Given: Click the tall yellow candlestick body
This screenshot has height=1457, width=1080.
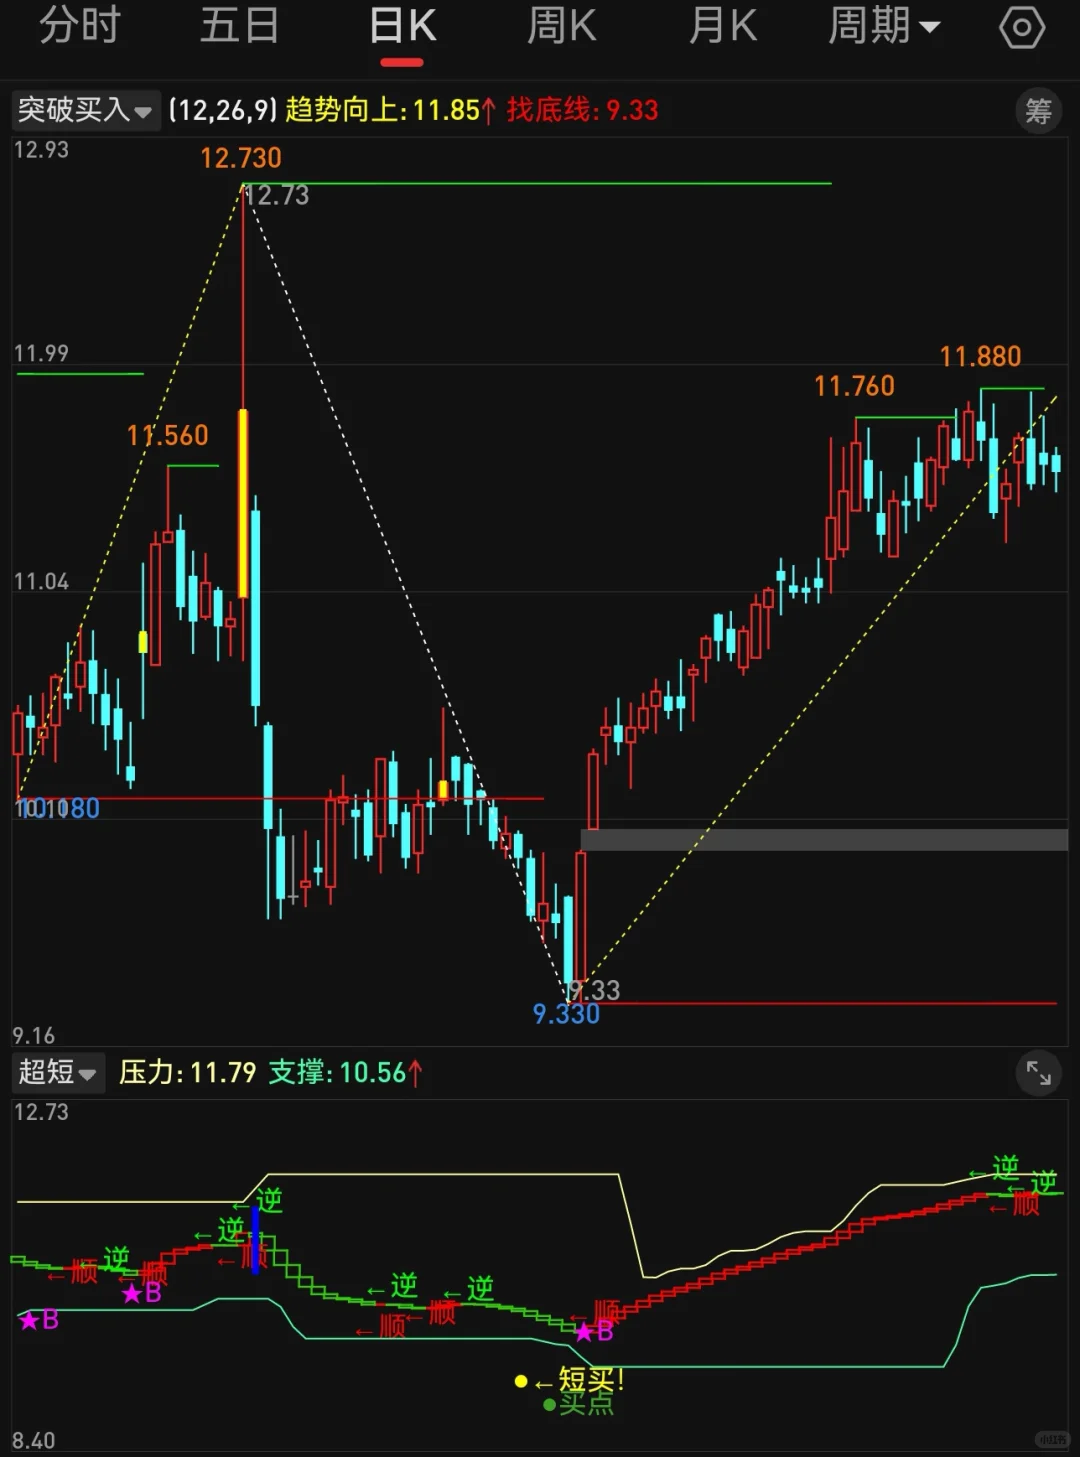Looking at the screenshot, I should point(243,503).
